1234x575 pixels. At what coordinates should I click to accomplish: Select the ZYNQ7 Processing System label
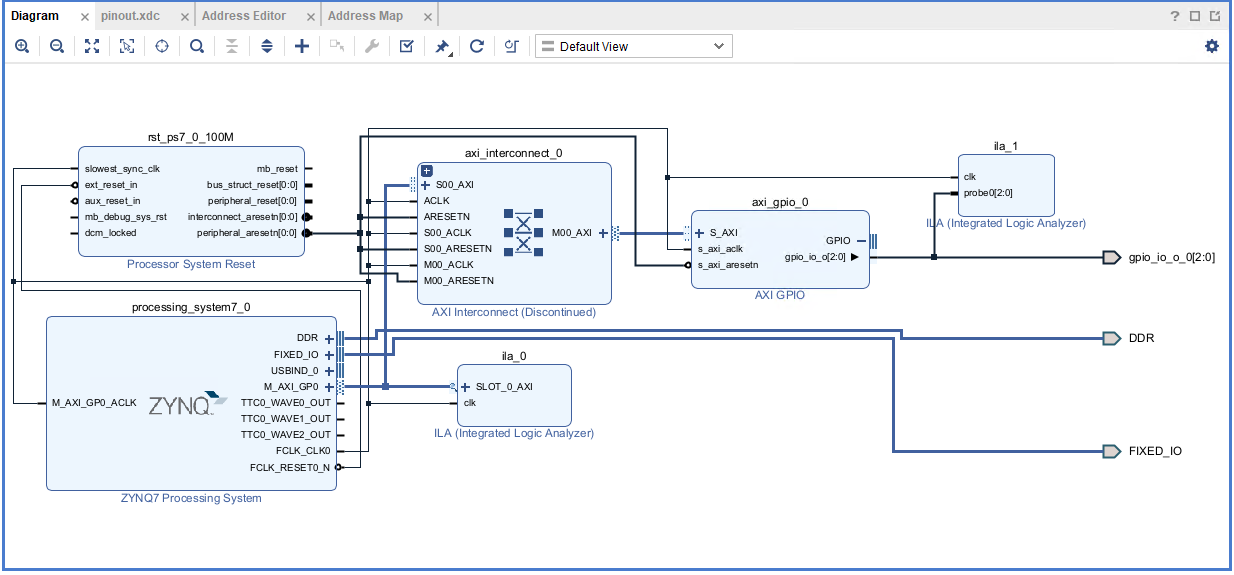191,498
